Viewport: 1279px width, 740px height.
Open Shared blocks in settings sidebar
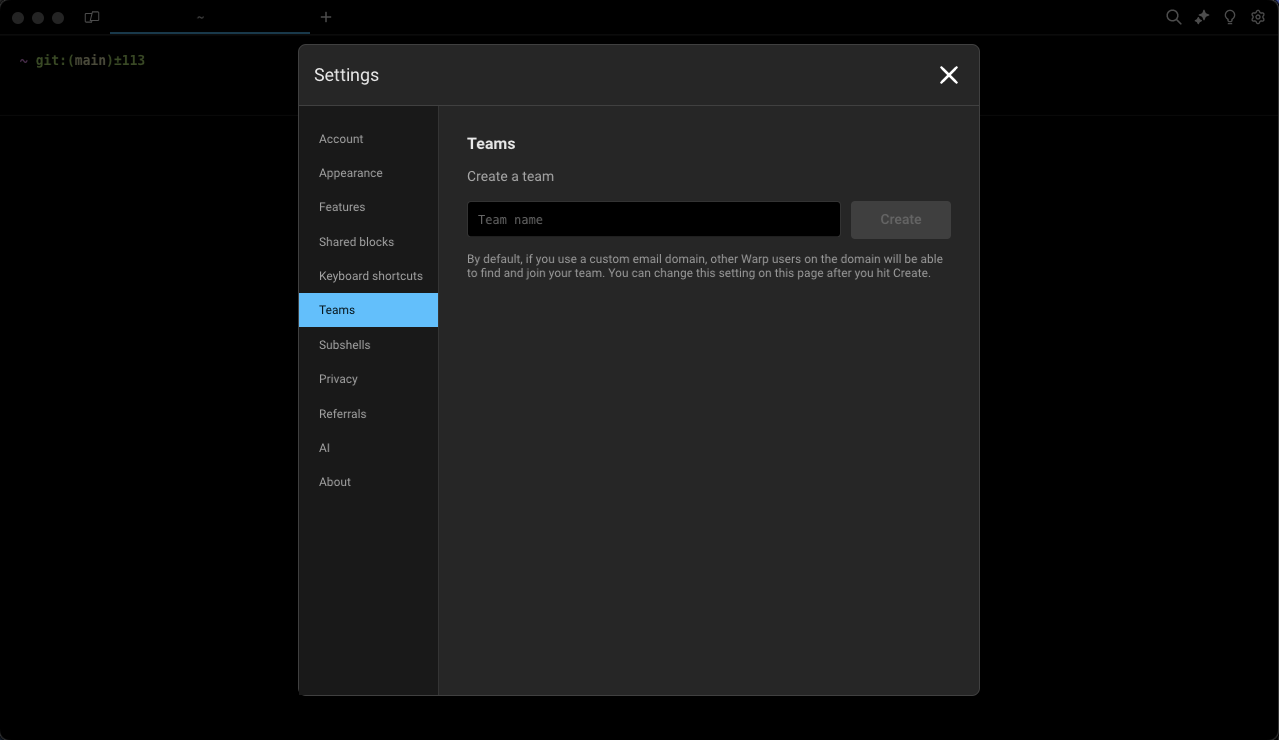click(356, 242)
